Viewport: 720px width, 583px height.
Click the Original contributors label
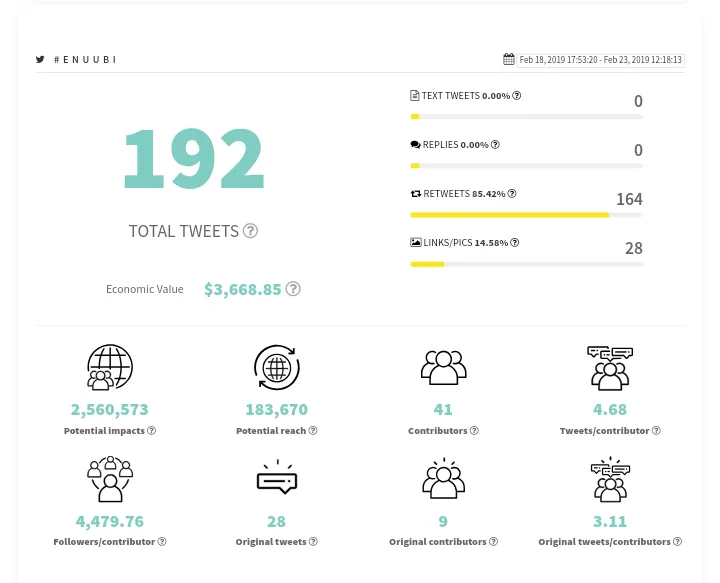[x=438, y=542]
